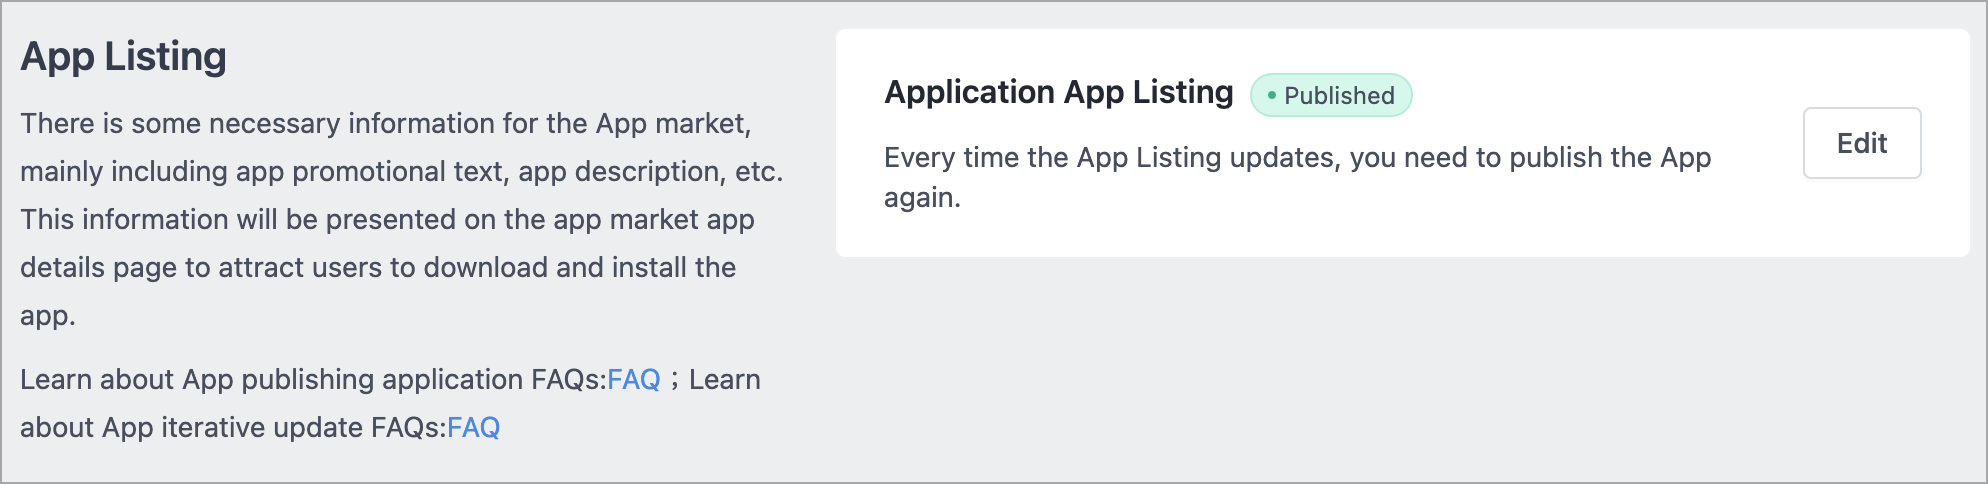Viewport: 1988px width, 484px height.
Task: Click the single word 'app.' ending the paragraph
Action: pyautogui.click(x=48, y=317)
